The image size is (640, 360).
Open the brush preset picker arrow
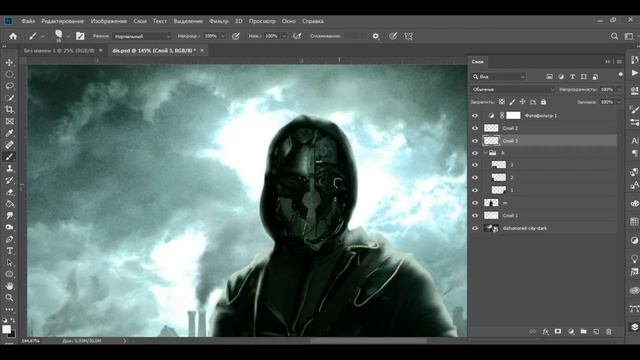click(68, 36)
